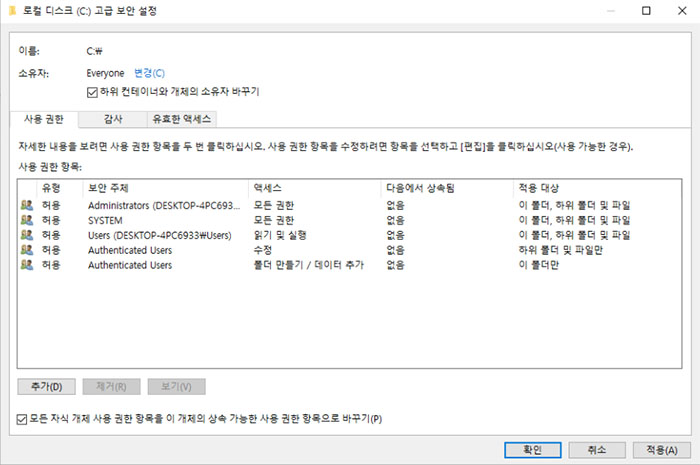The image size is (700, 465).
Task: Toggle 하위 컨테이너와 개체의 소유자 바꾸기 checkbox
Action: click(x=92, y=92)
